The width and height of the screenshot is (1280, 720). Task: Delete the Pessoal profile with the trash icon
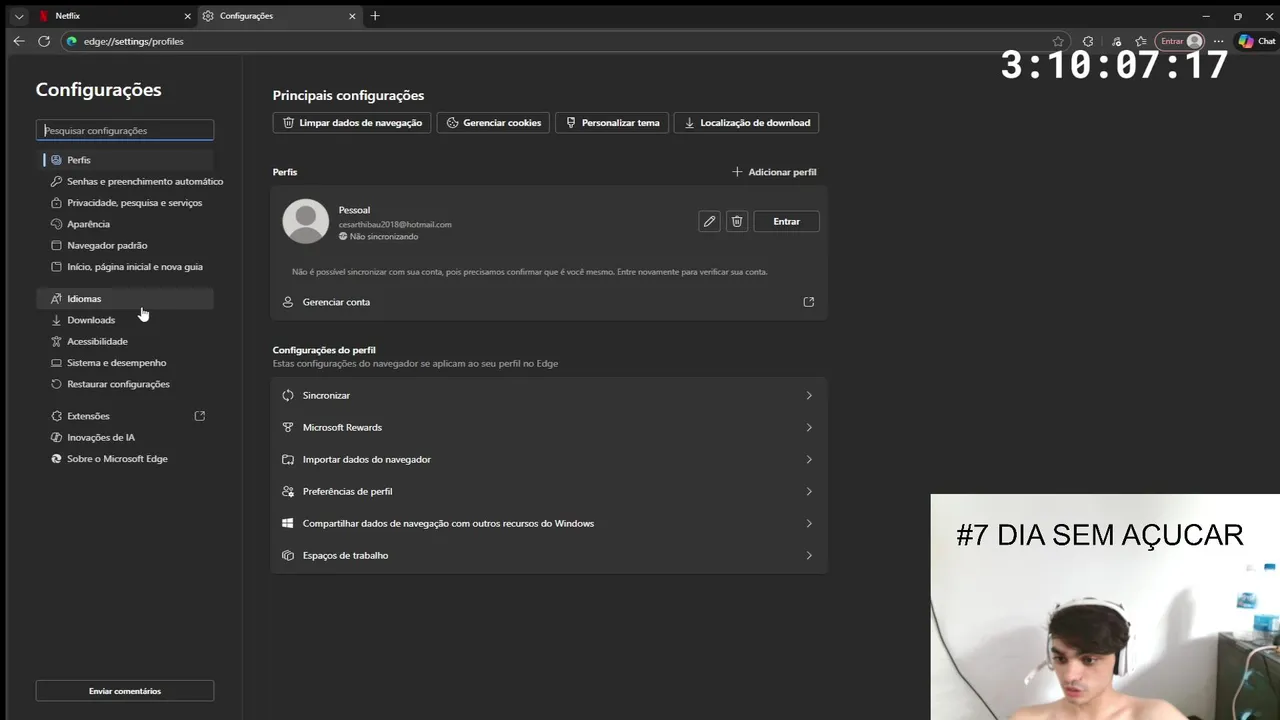737,221
